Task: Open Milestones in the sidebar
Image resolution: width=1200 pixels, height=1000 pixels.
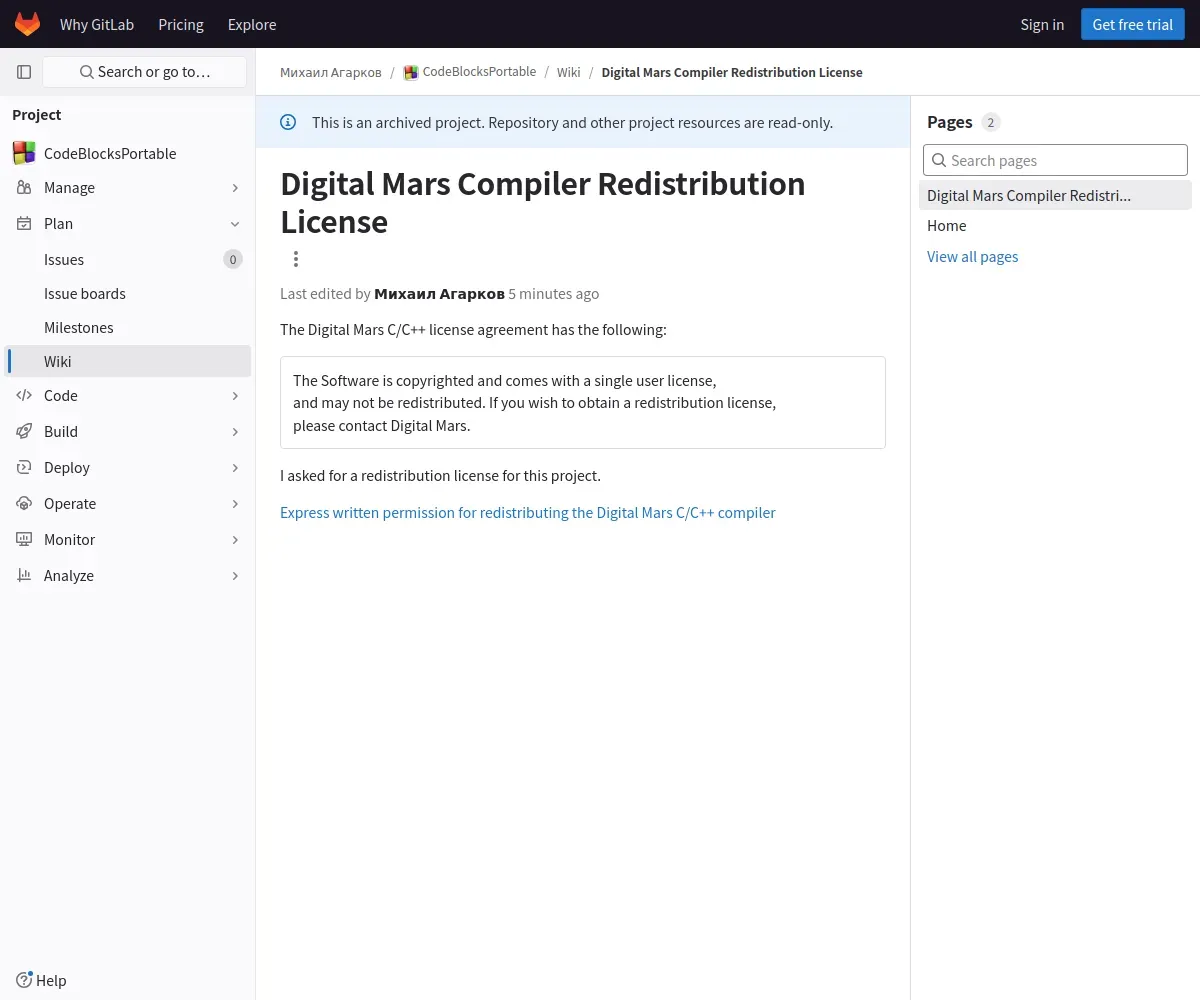Action: click(127, 327)
